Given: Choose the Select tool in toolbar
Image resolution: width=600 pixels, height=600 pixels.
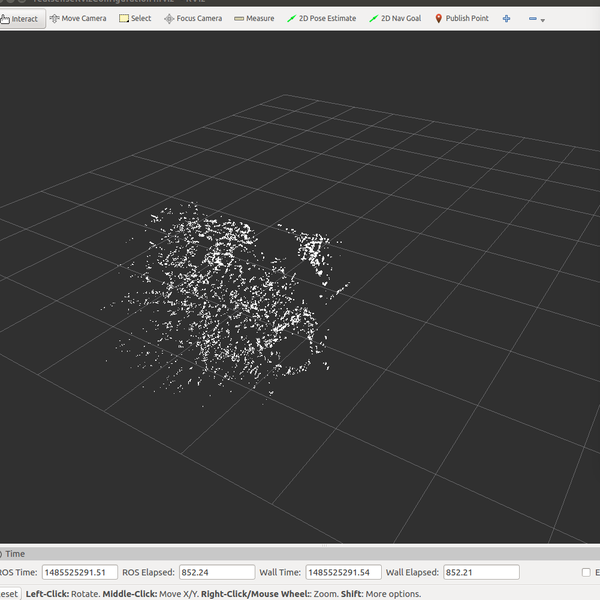Looking at the screenshot, I should 135,19.
